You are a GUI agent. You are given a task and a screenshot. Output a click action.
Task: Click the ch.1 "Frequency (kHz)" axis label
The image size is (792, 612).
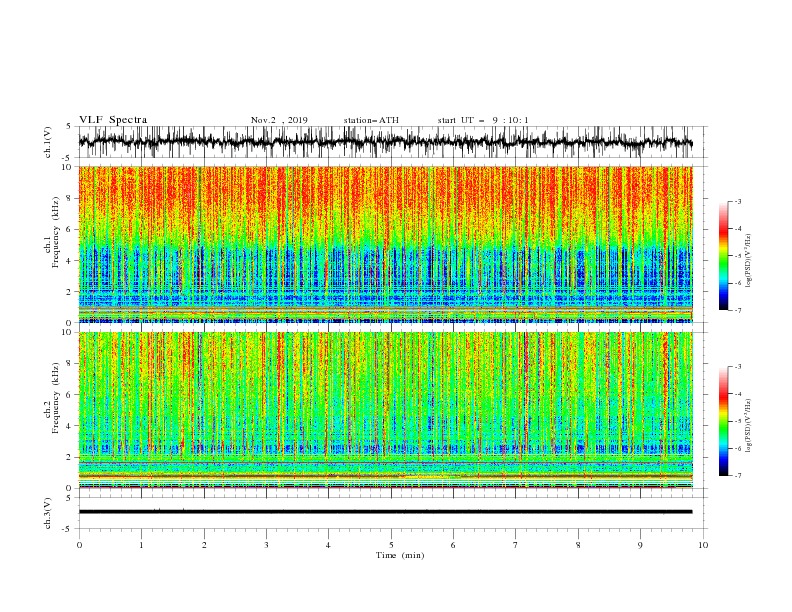pyautogui.click(x=56, y=233)
